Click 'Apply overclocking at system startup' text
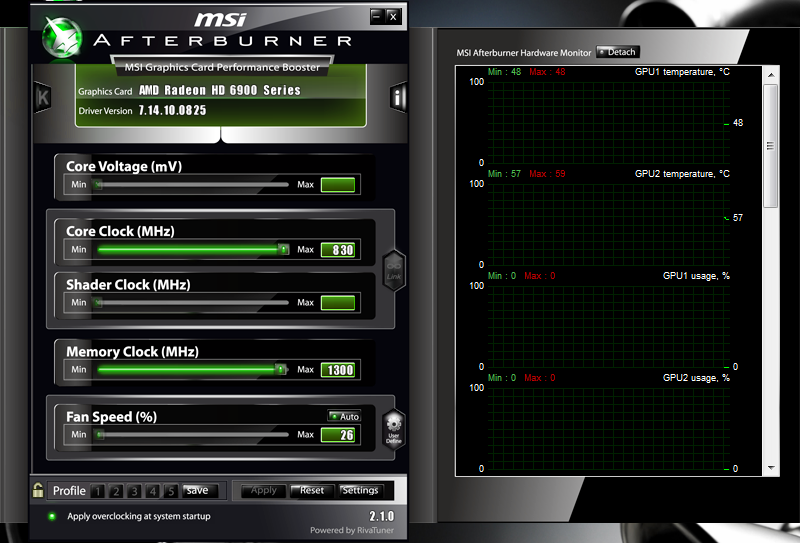This screenshot has width=800, height=543. pos(139,516)
